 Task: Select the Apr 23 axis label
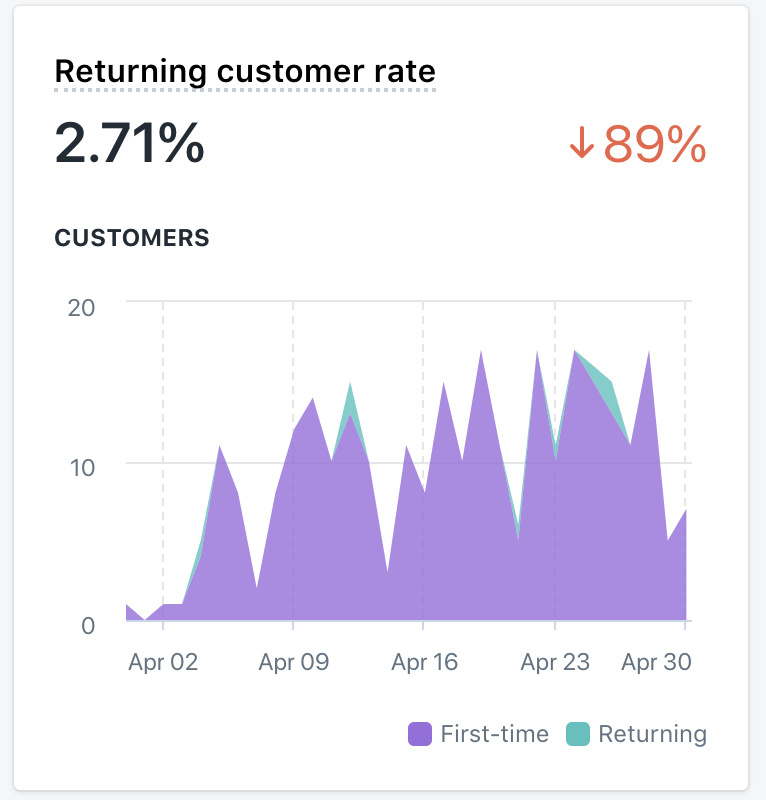coord(555,662)
